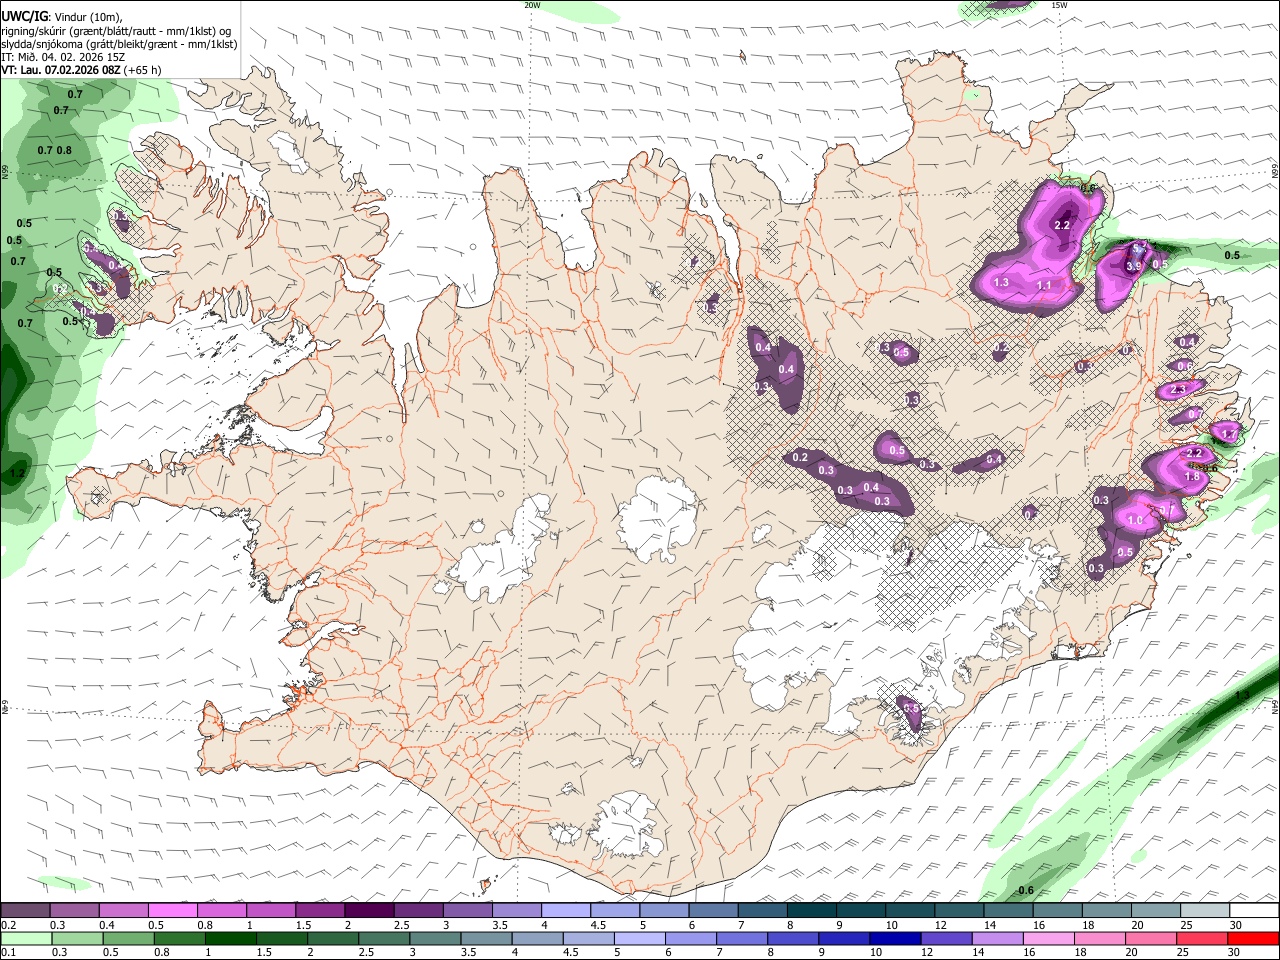The image size is (1280, 960).
Task: Click the '1.7' snowfall value on the east coast
Action: tap(1228, 434)
